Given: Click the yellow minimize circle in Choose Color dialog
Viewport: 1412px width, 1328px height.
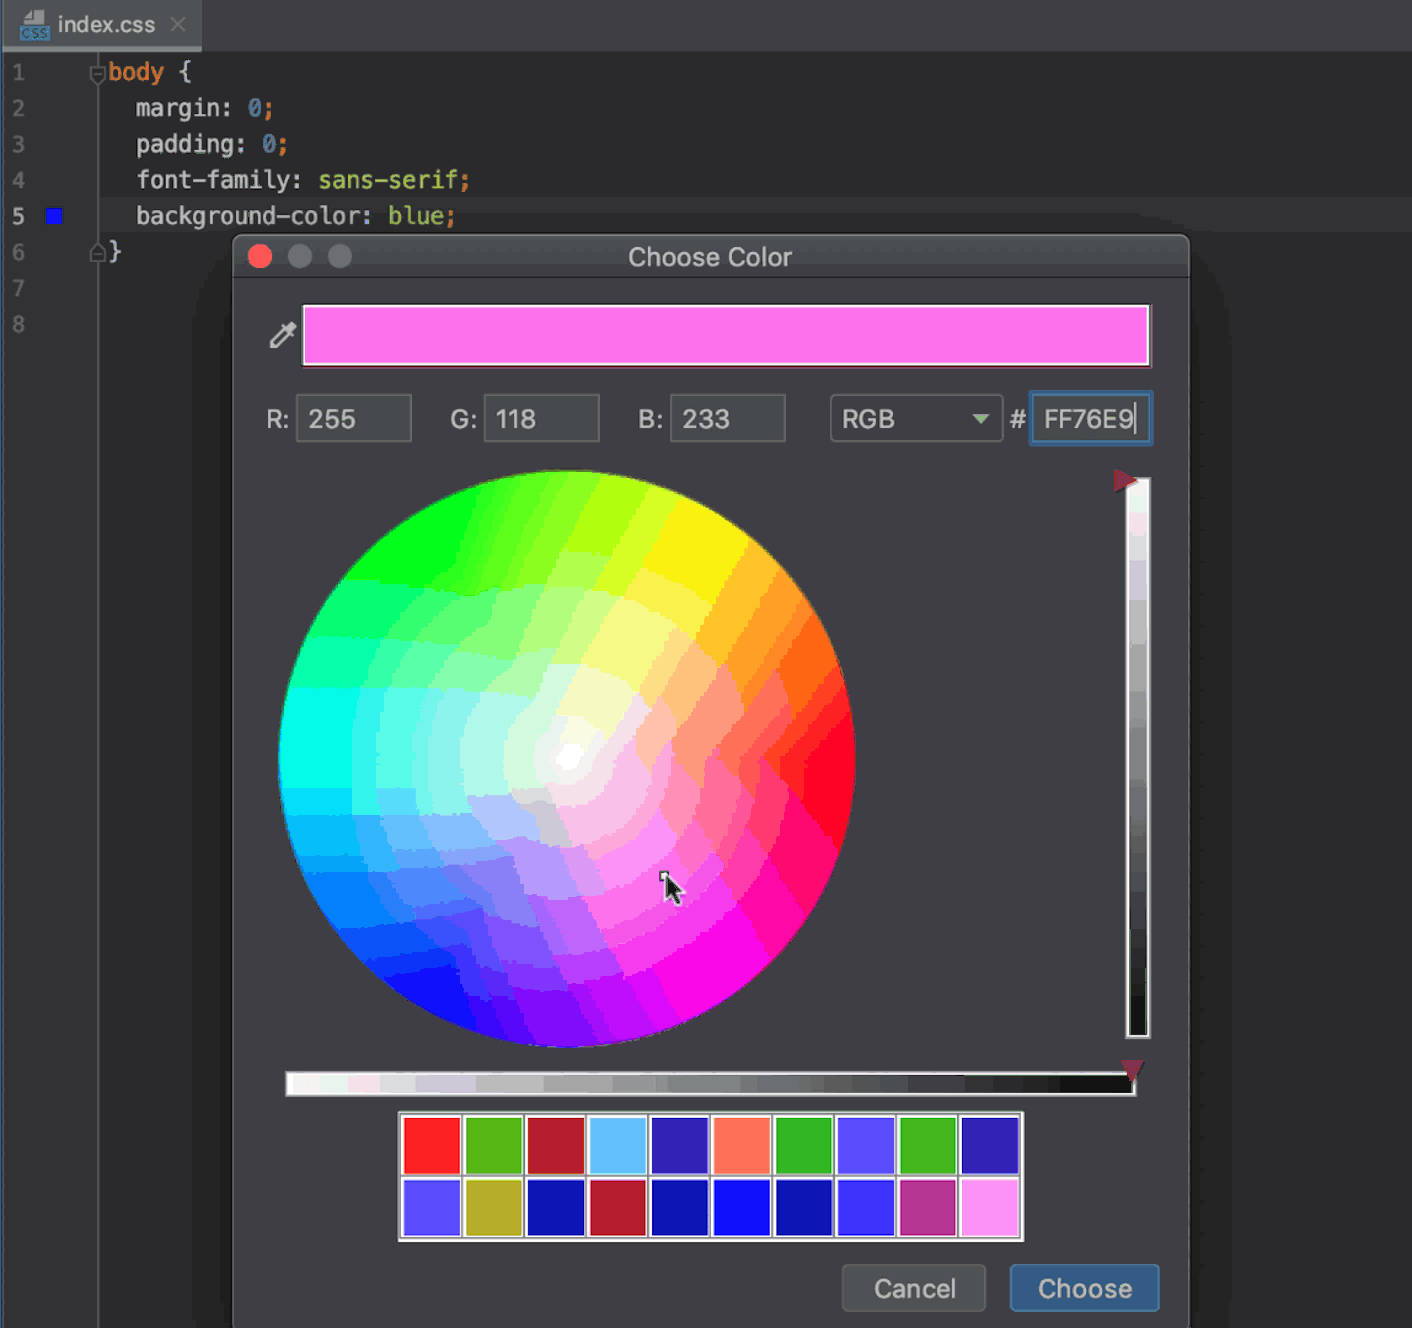Looking at the screenshot, I should (299, 256).
